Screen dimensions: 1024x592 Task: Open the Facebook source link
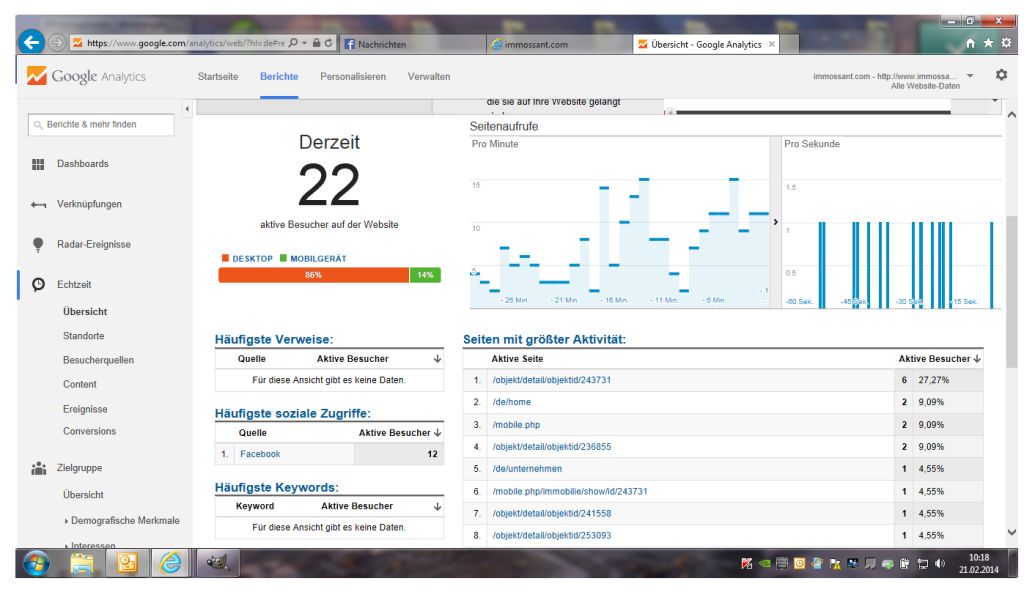point(260,454)
